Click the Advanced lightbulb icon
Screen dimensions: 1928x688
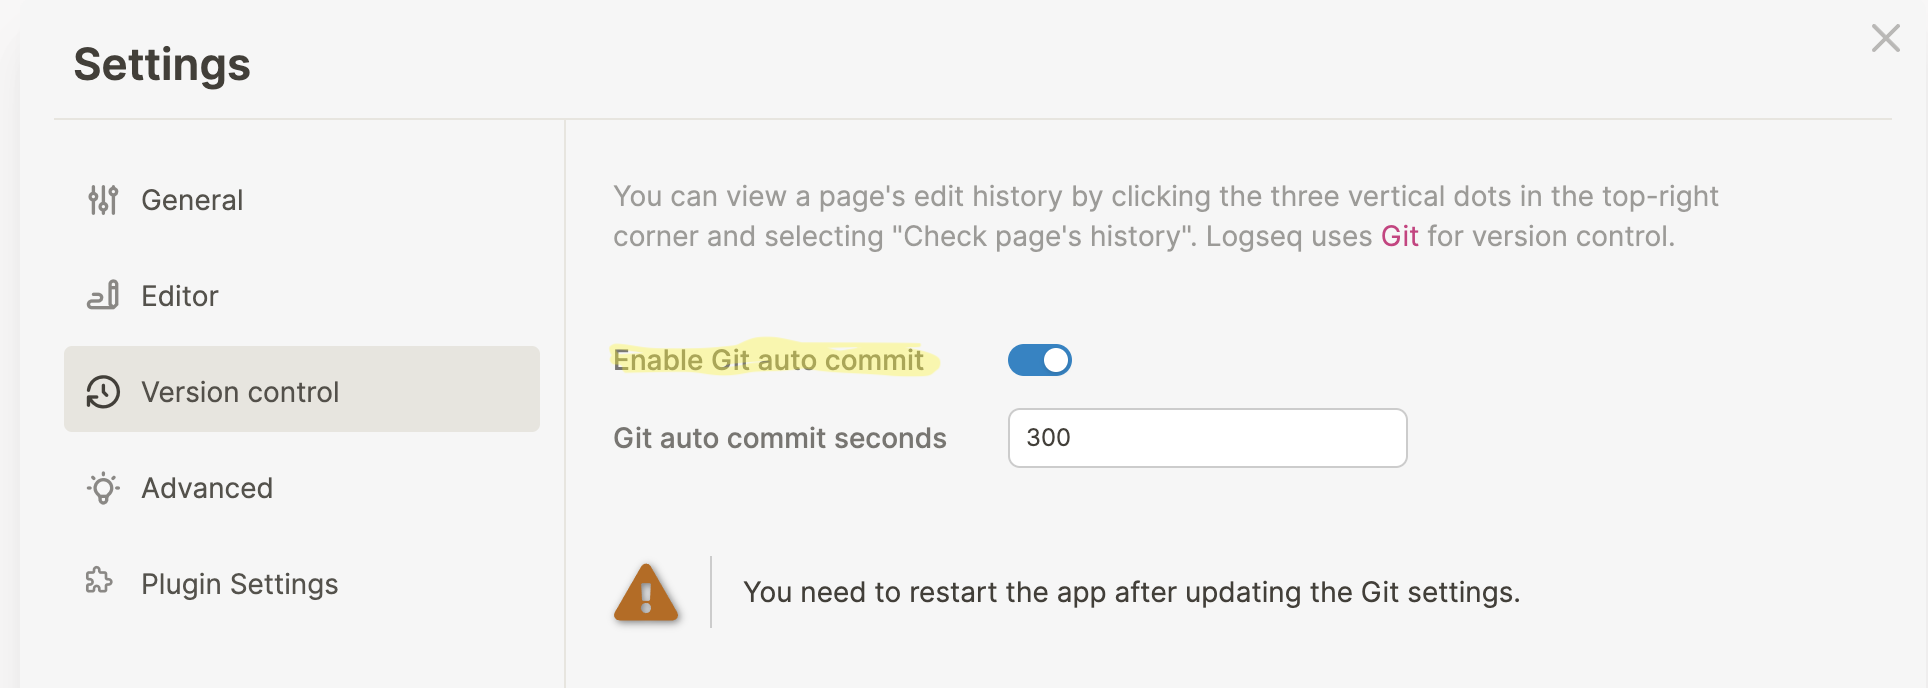[x=103, y=488]
